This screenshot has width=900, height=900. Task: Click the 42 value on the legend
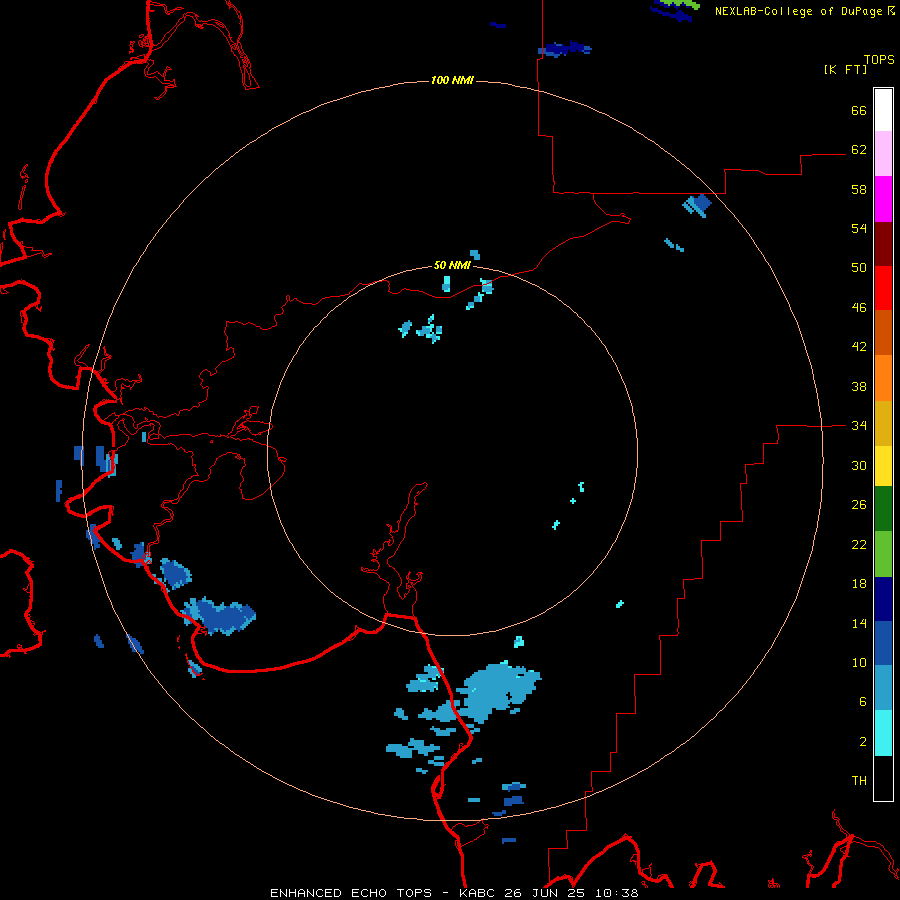coord(859,347)
